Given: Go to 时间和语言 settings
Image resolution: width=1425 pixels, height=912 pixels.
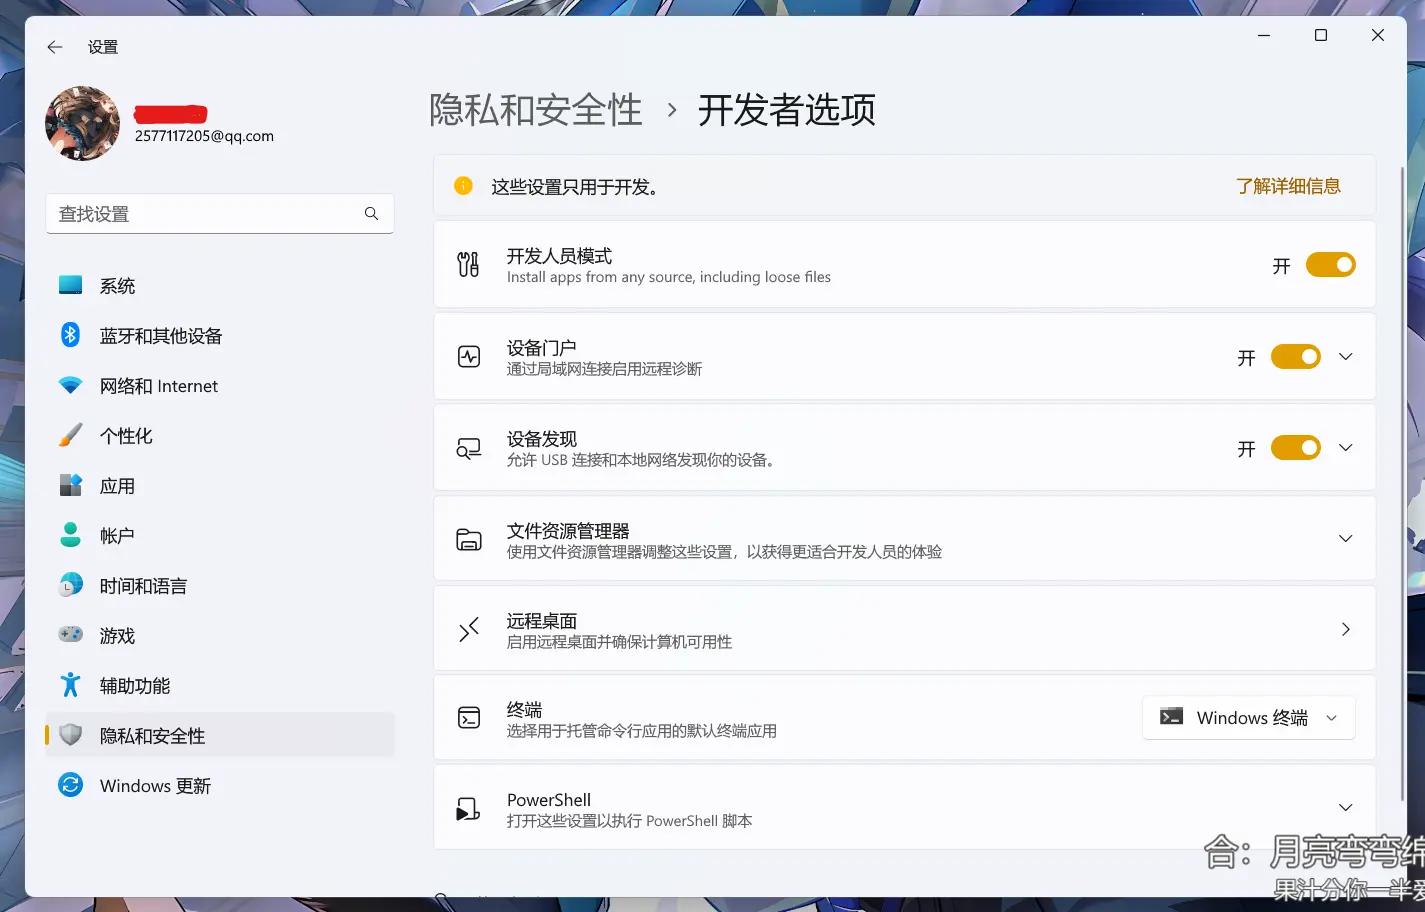Looking at the screenshot, I should point(143,586).
